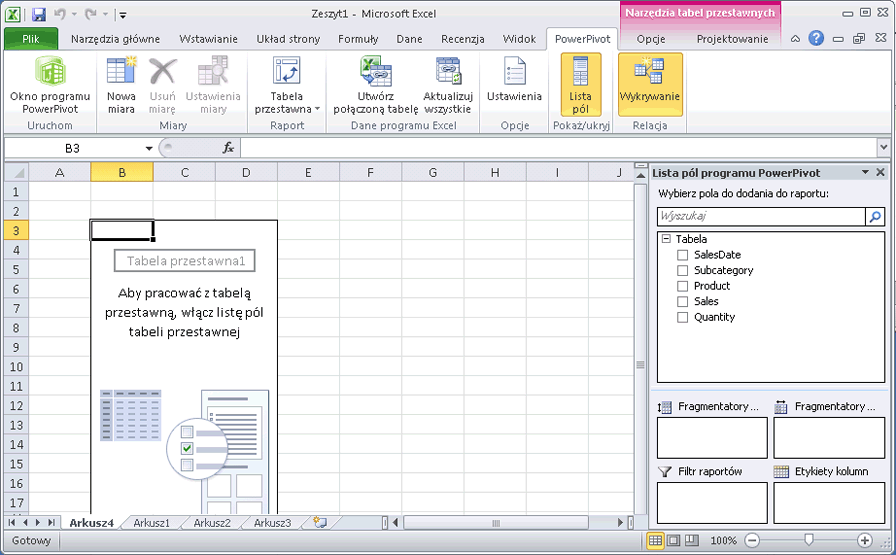Check the Product field

click(x=682, y=286)
